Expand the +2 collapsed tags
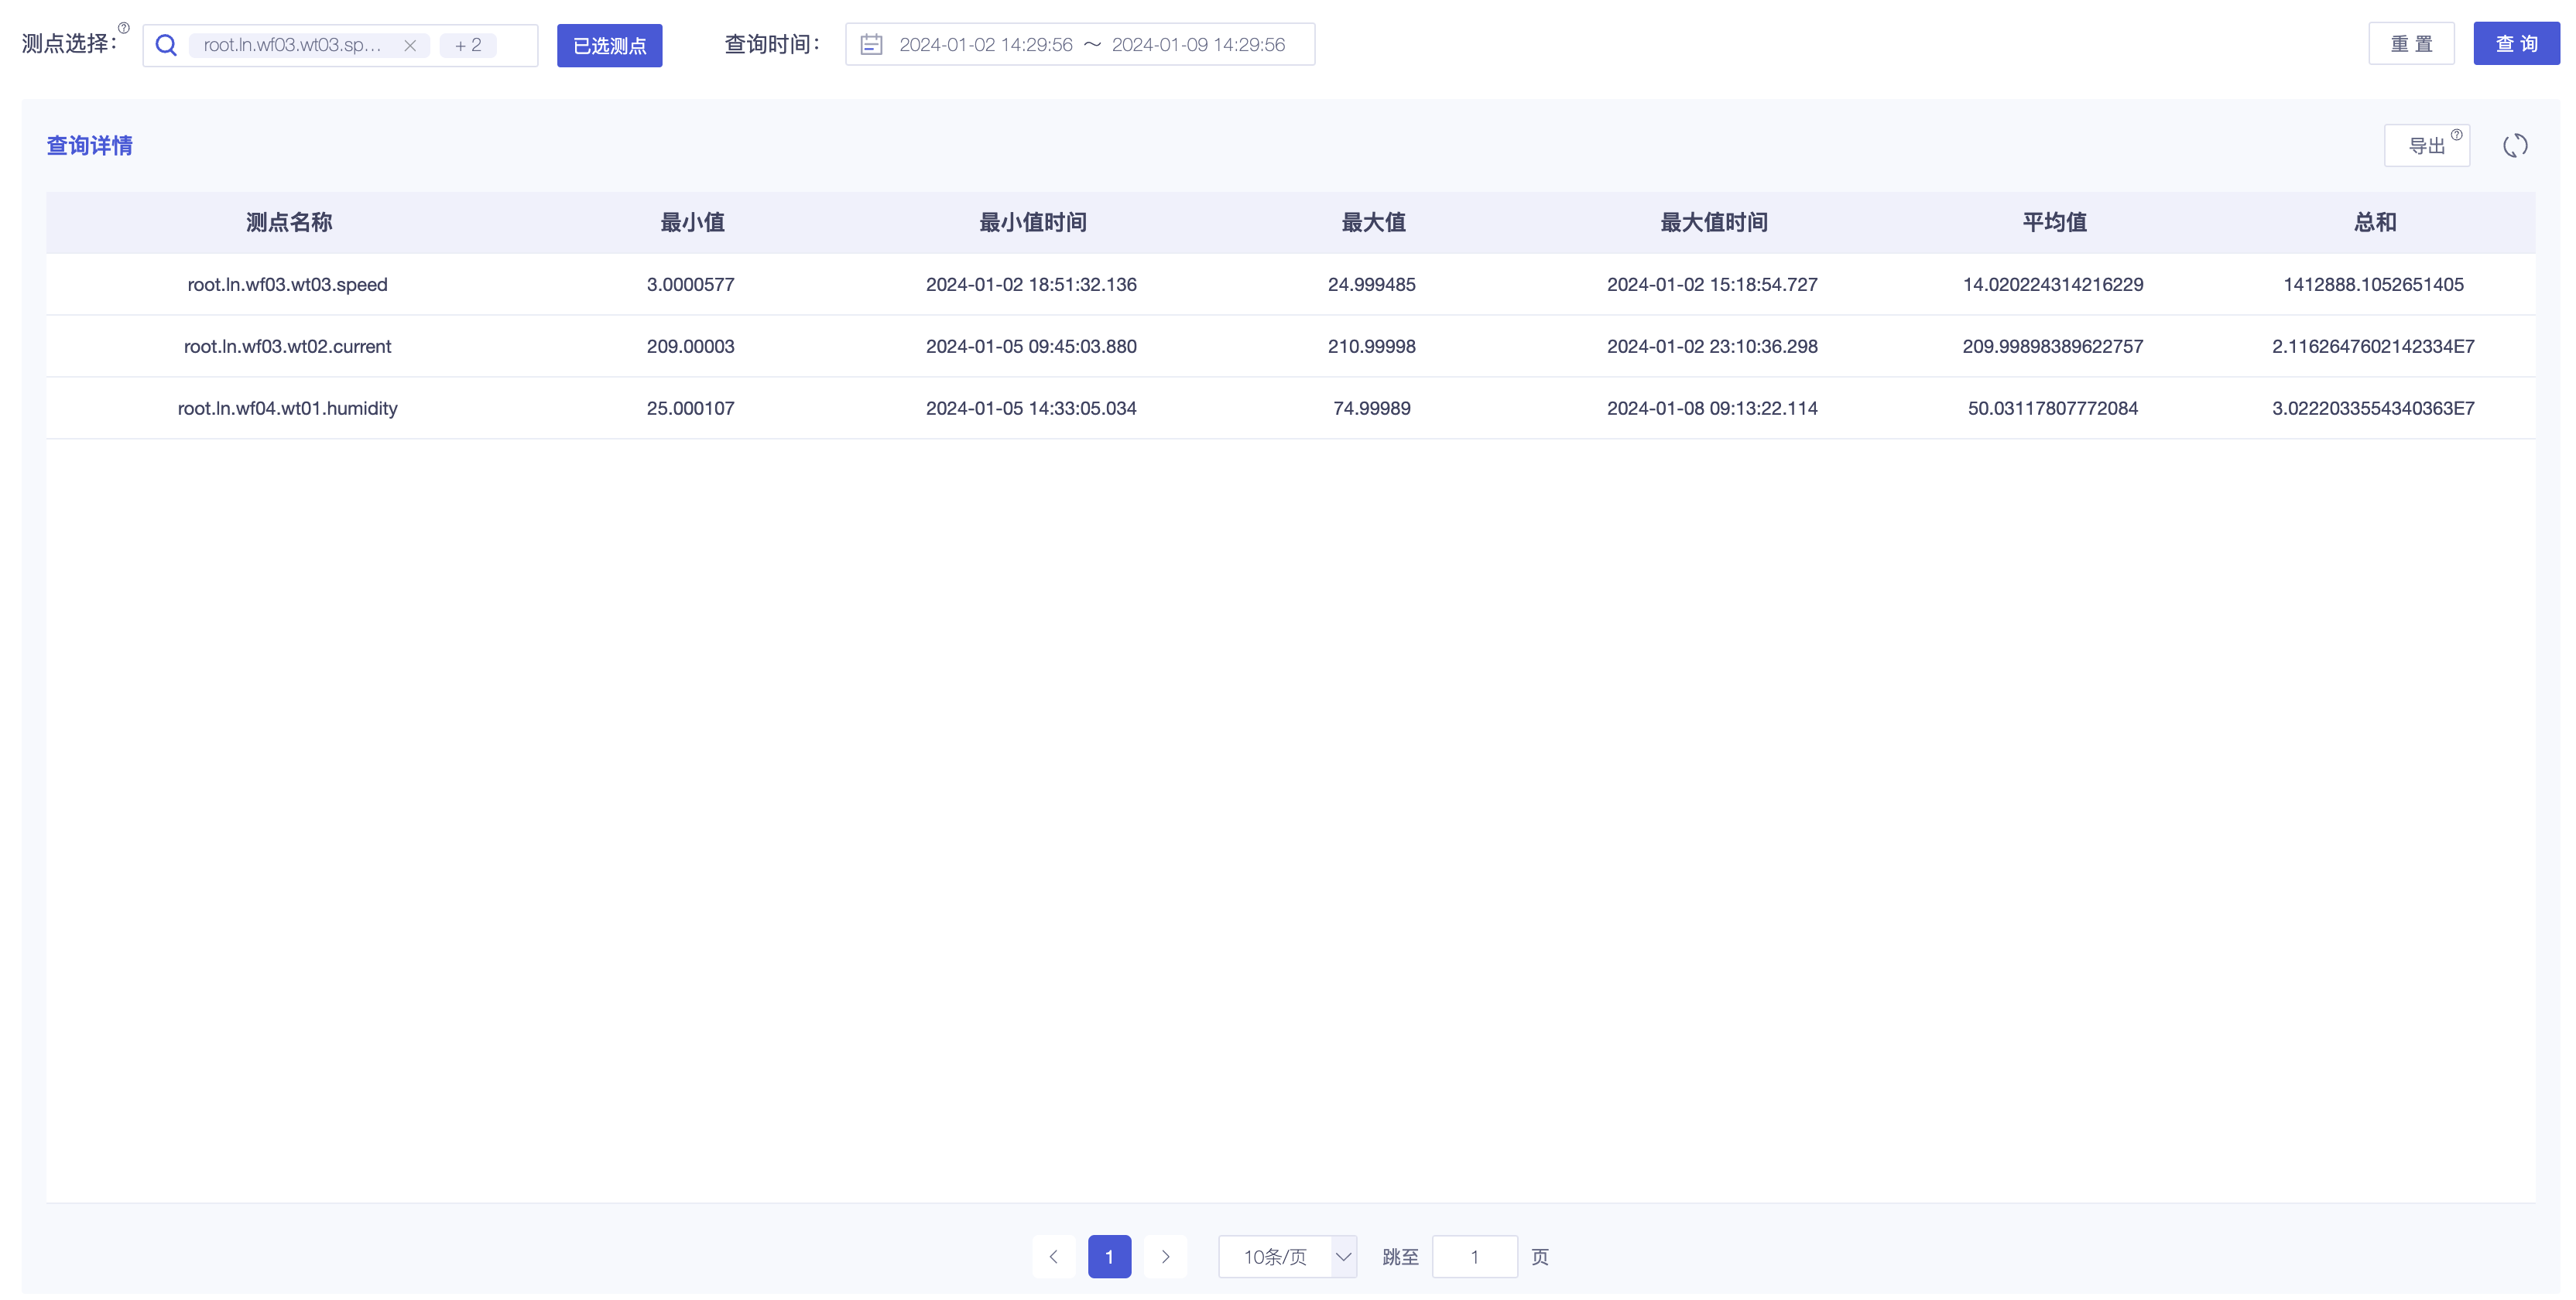Viewport: 2576px width, 1300px height. click(468, 45)
